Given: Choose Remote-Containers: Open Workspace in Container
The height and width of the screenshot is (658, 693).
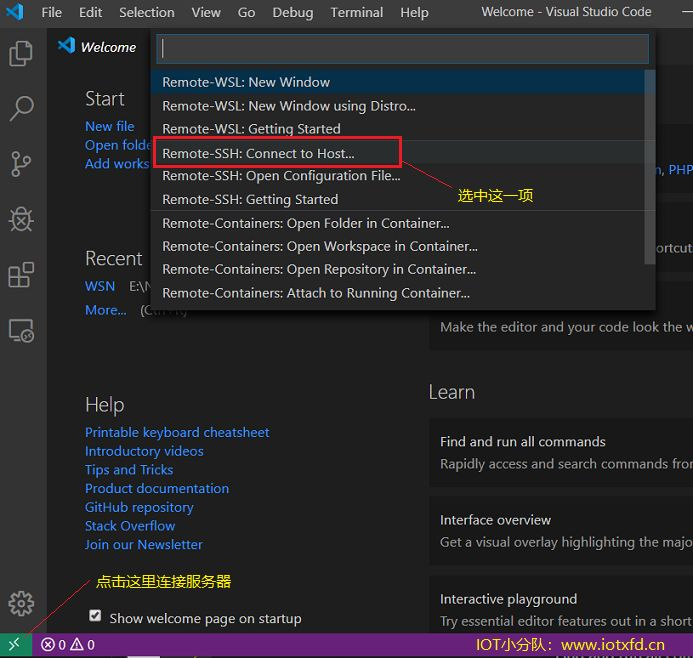Looking at the screenshot, I should (x=398, y=246).
